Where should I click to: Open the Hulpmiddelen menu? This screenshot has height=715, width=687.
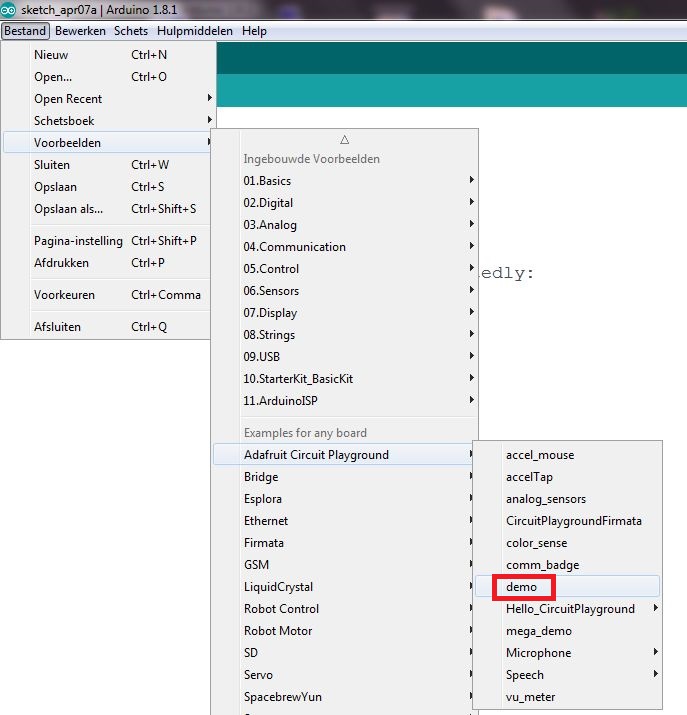pos(195,31)
